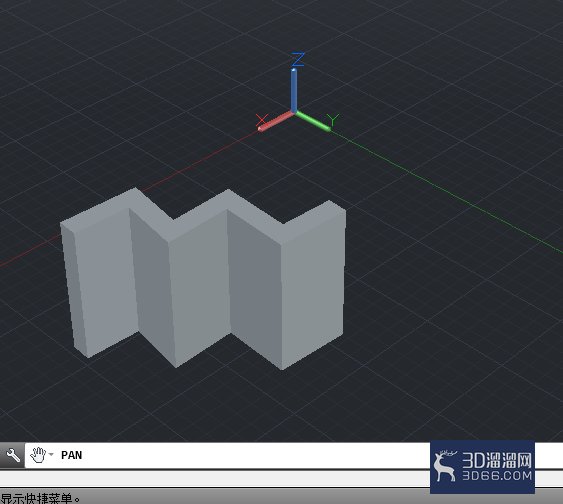Click the red X axis of UCS icon
Screen dimensions: 563x504
click(x=276, y=121)
